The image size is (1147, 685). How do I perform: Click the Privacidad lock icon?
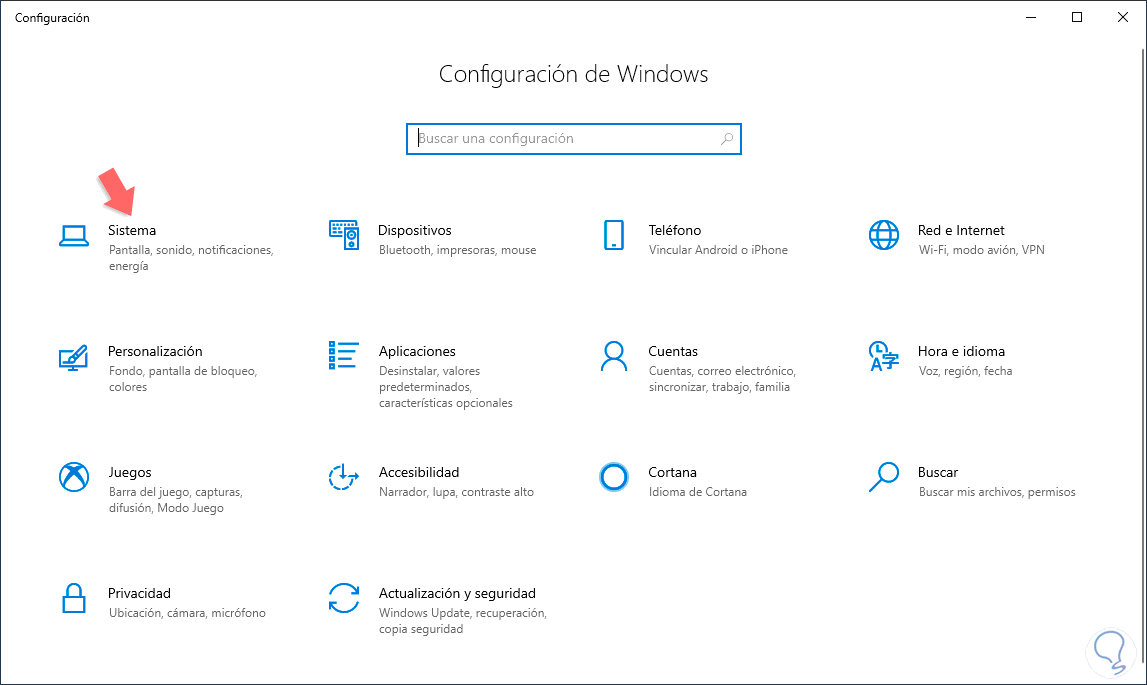click(74, 598)
